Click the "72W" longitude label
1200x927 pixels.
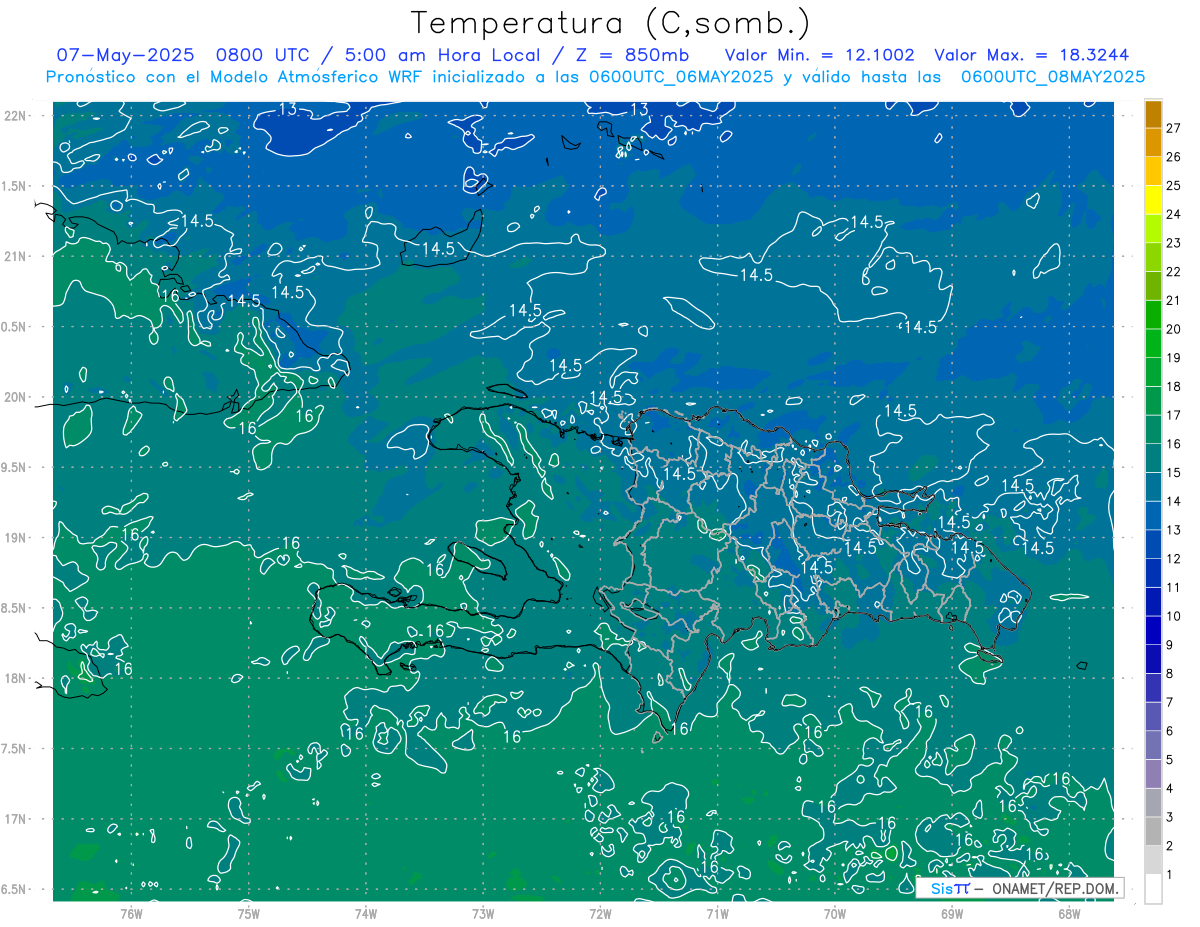click(x=600, y=914)
